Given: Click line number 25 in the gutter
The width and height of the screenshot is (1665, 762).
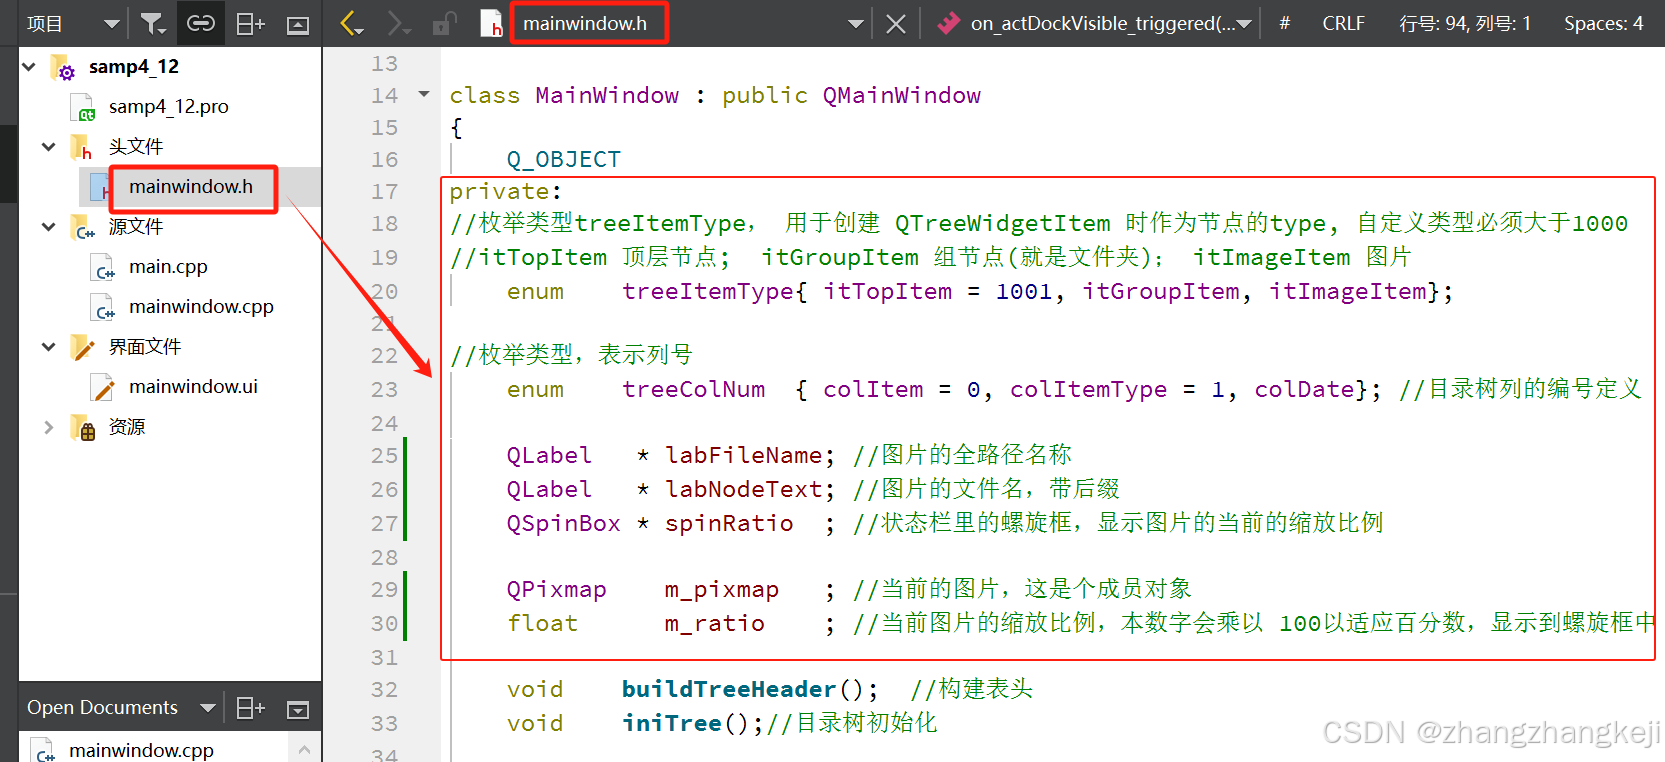Looking at the screenshot, I should point(384,455).
